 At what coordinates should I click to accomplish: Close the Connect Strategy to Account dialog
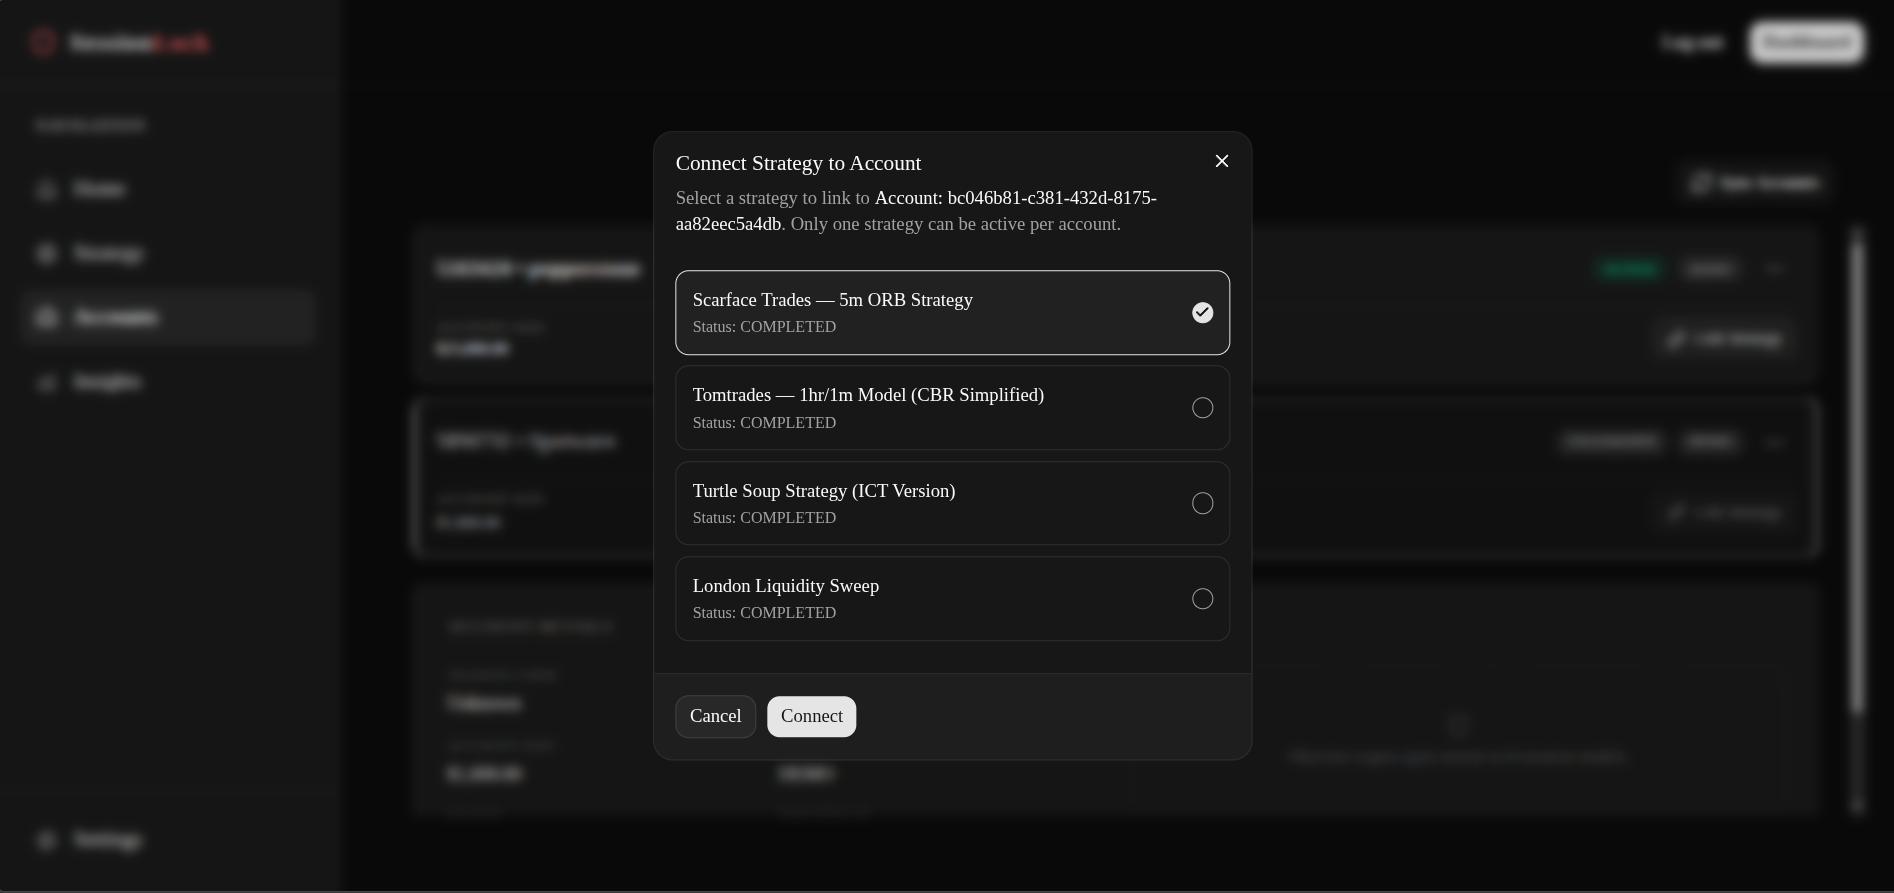tap(1222, 161)
